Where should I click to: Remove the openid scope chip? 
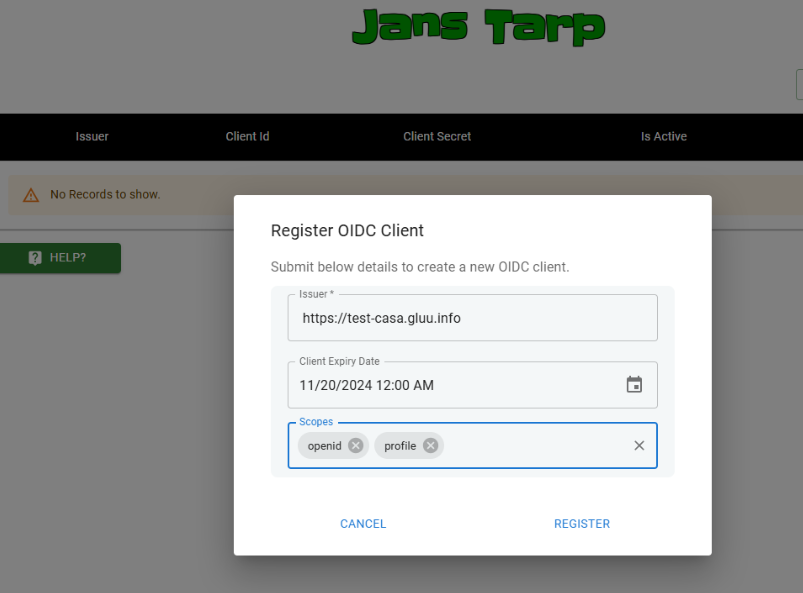click(355, 446)
